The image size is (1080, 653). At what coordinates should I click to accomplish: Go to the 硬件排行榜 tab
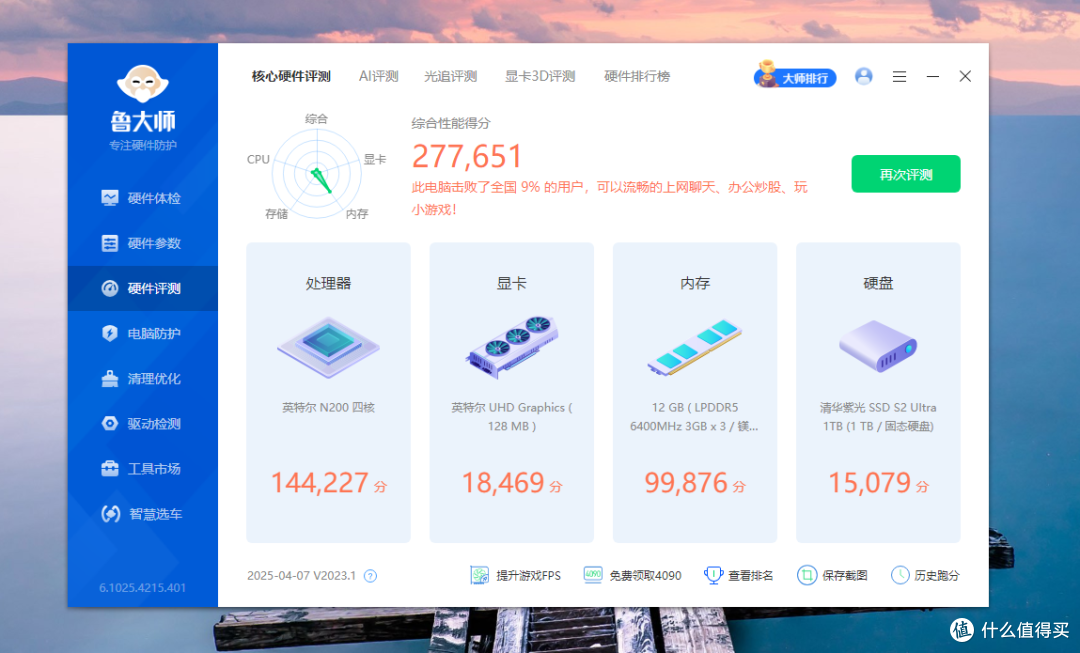[x=637, y=76]
